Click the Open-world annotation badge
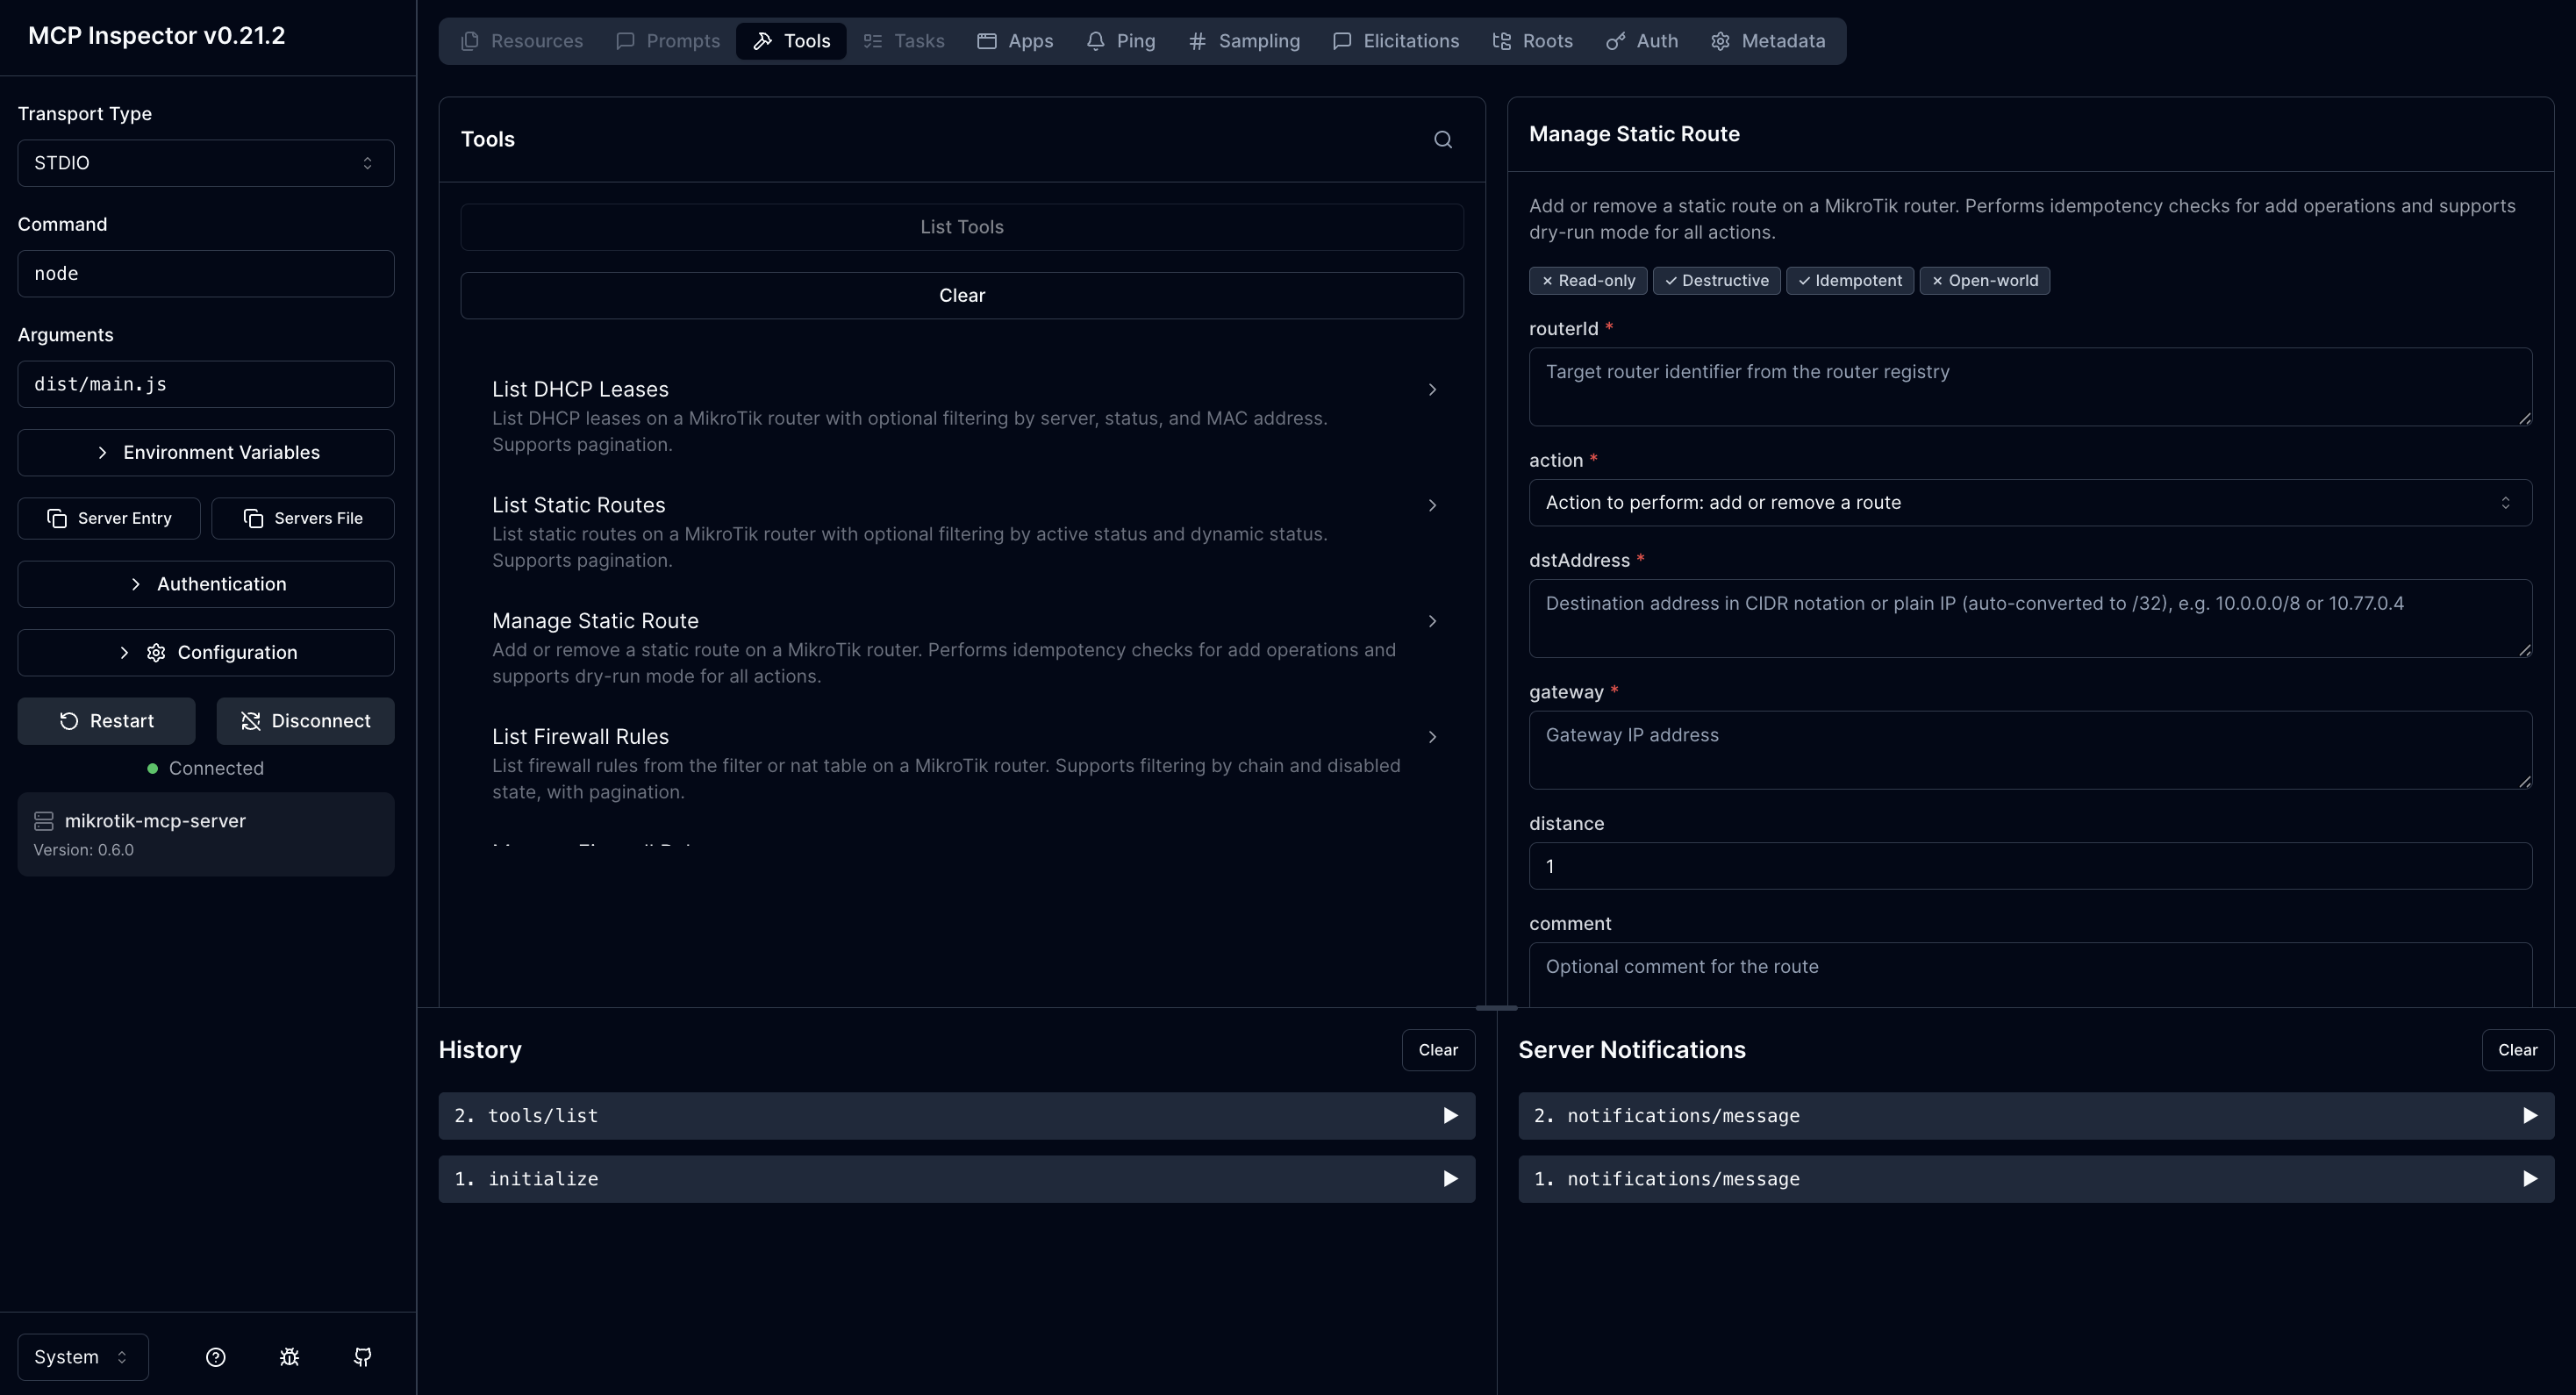This screenshot has width=2576, height=1395. pyautogui.click(x=1984, y=281)
